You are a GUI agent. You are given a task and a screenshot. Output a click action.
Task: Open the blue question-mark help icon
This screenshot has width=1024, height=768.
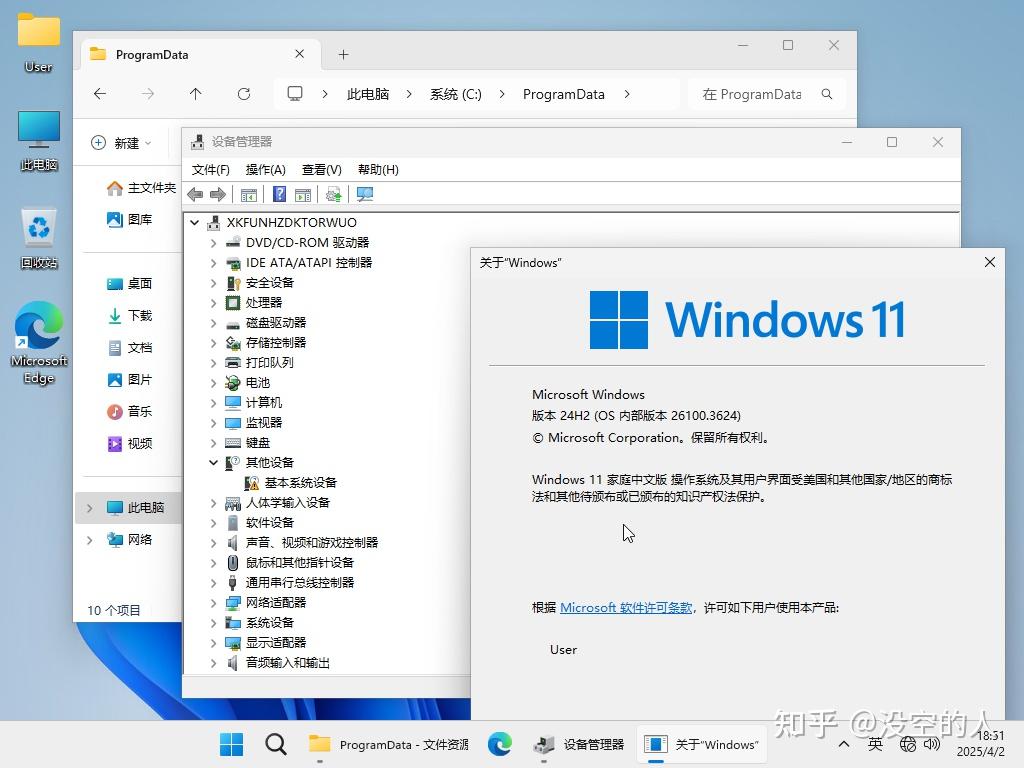point(280,194)
